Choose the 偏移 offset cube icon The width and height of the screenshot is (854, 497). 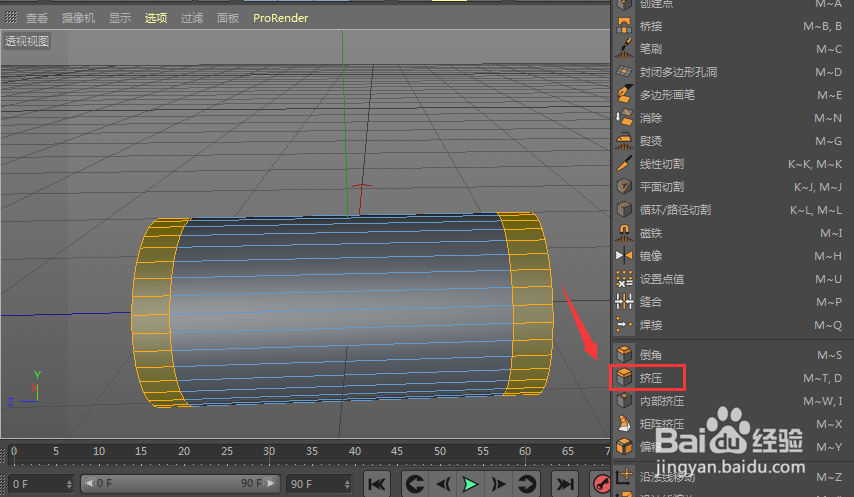click(x=624, y=446)
